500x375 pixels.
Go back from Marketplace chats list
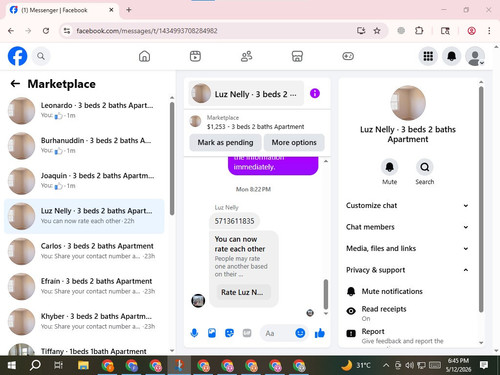pos(15,84)
